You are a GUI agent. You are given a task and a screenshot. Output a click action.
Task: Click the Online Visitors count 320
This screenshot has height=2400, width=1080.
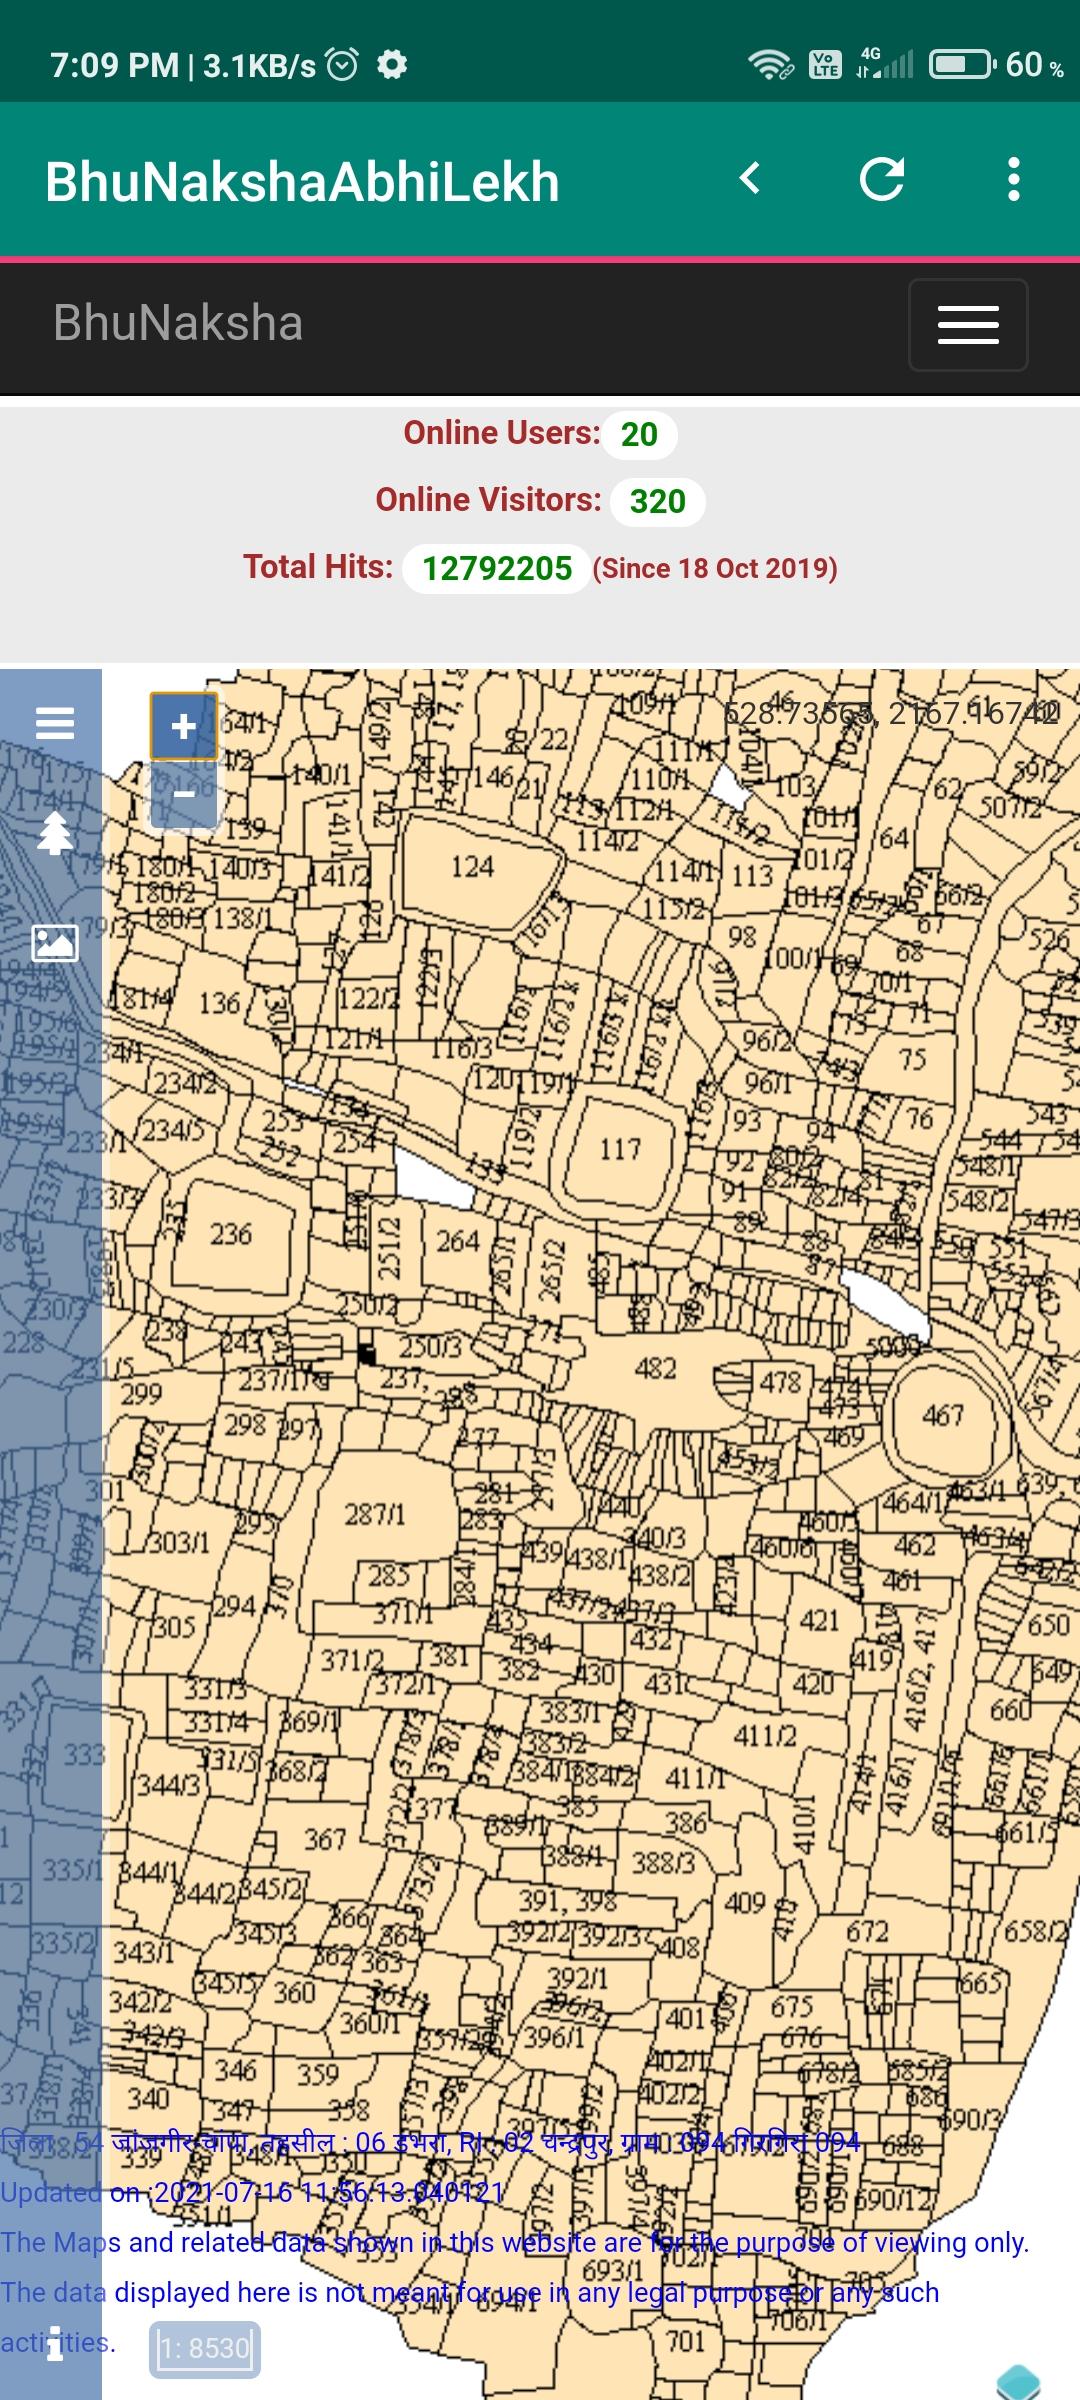[x=657, y=501]
